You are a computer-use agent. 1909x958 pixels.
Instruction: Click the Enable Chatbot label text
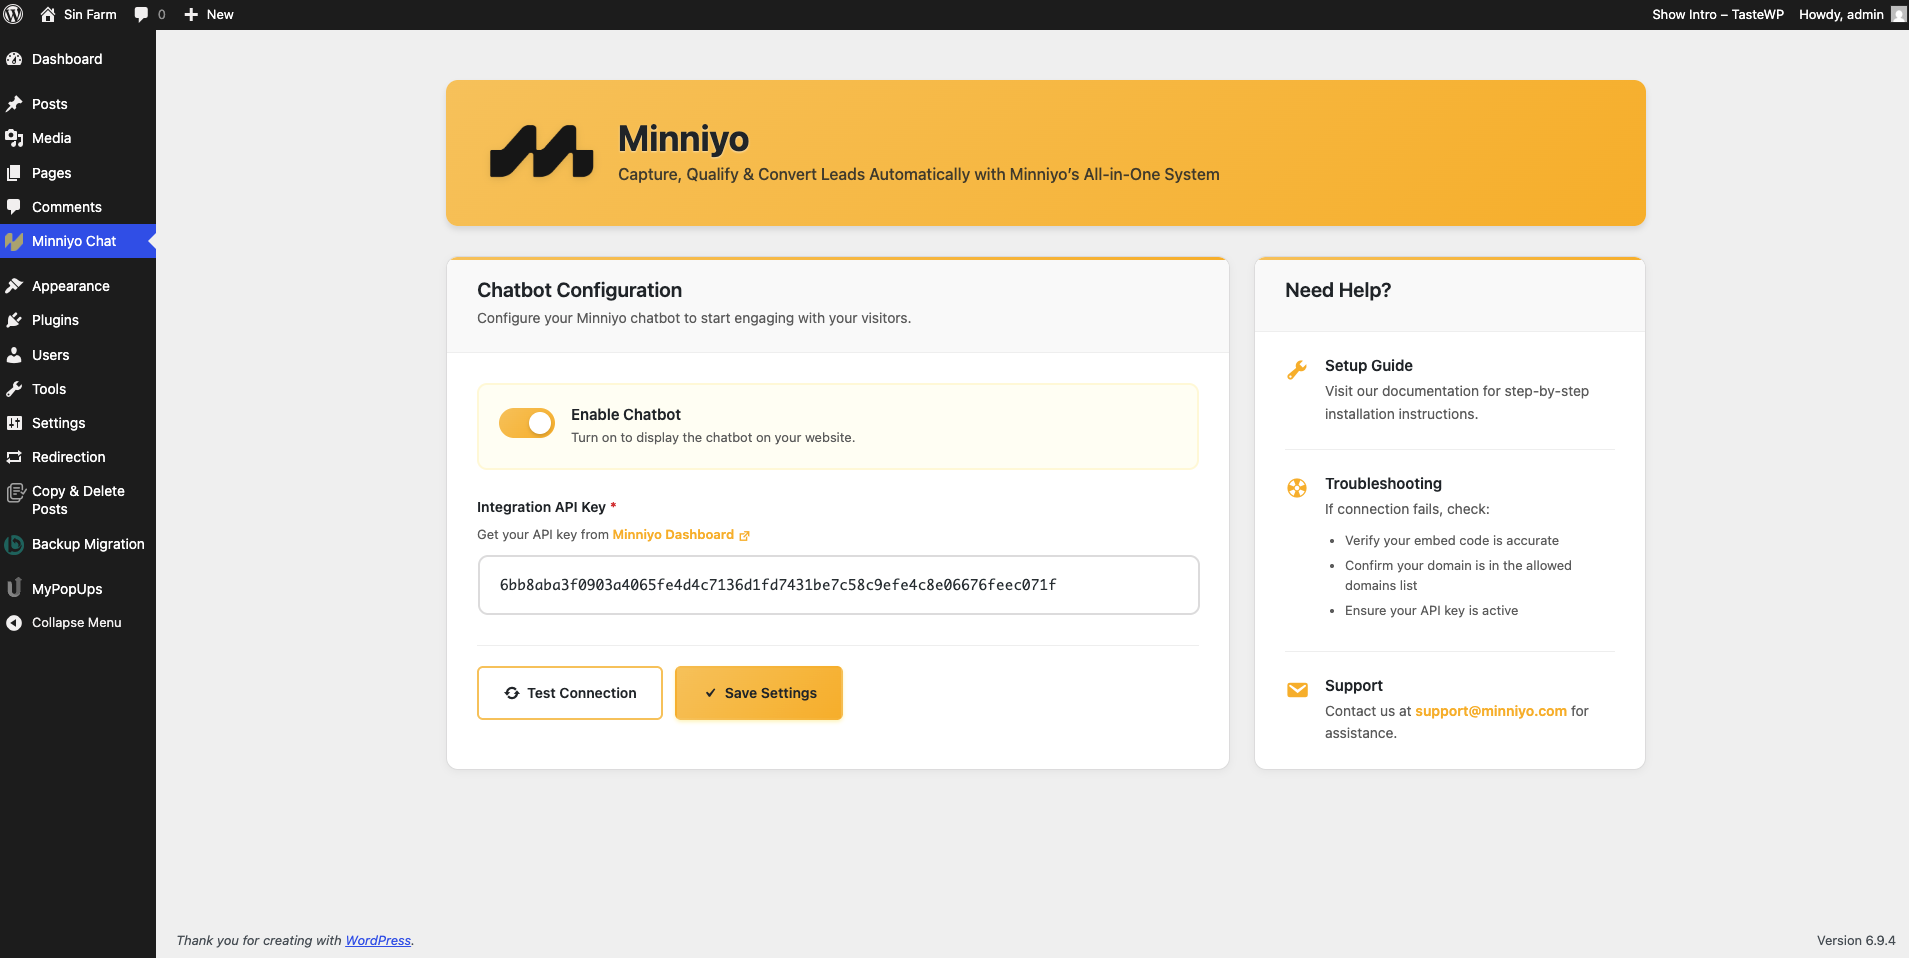[626, 415]
